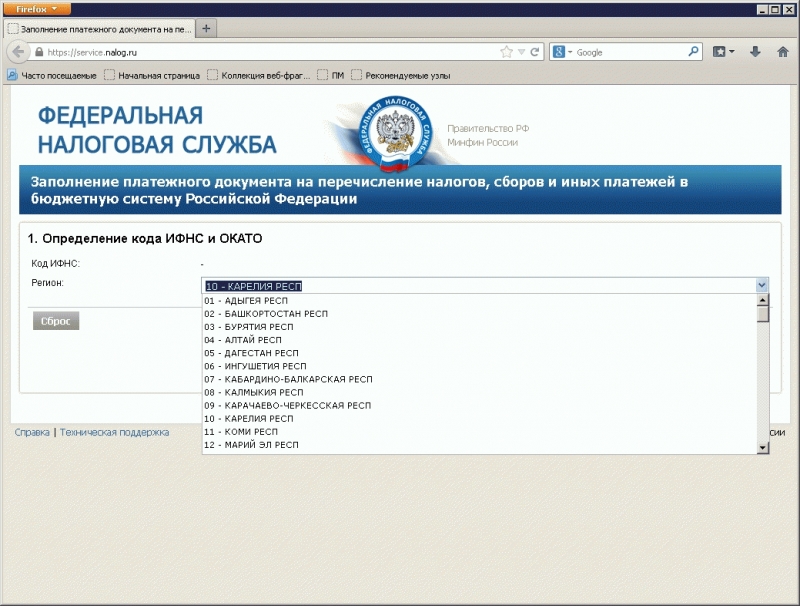Click into the URL address field

[x=270, y=52]
